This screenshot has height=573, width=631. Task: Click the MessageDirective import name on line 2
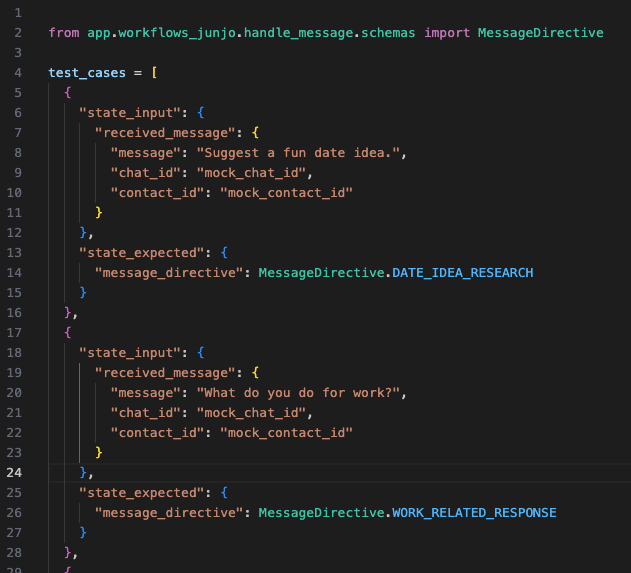(x=540, y=33)
